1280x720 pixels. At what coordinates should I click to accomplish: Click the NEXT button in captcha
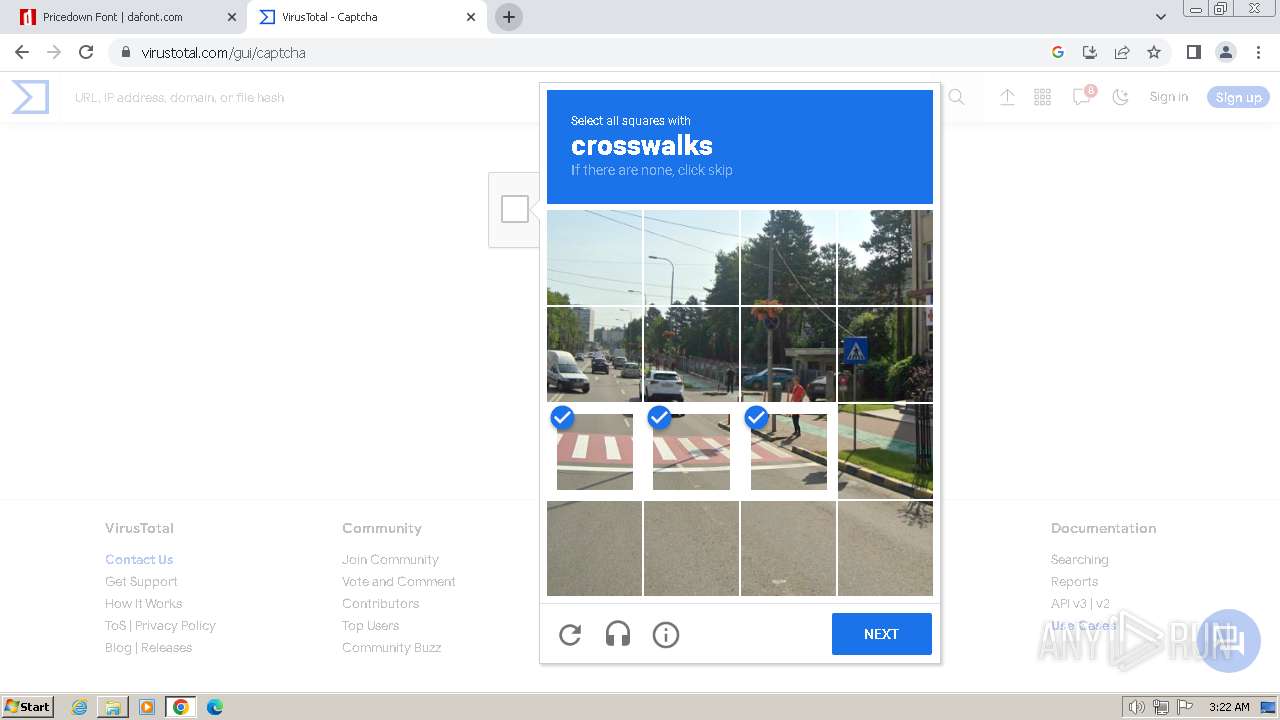coord(881,634)
